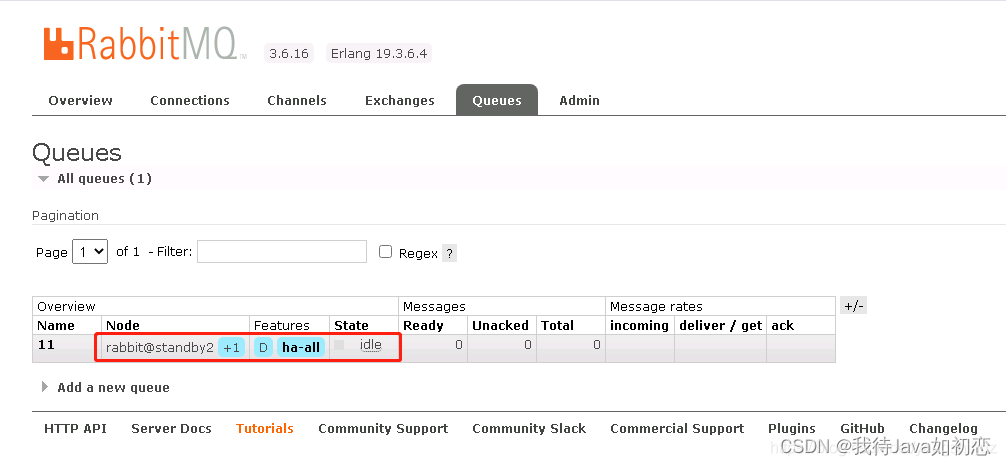Sort by Ready messages column
Screen dimensions: 1006x466
click(423, 325)
